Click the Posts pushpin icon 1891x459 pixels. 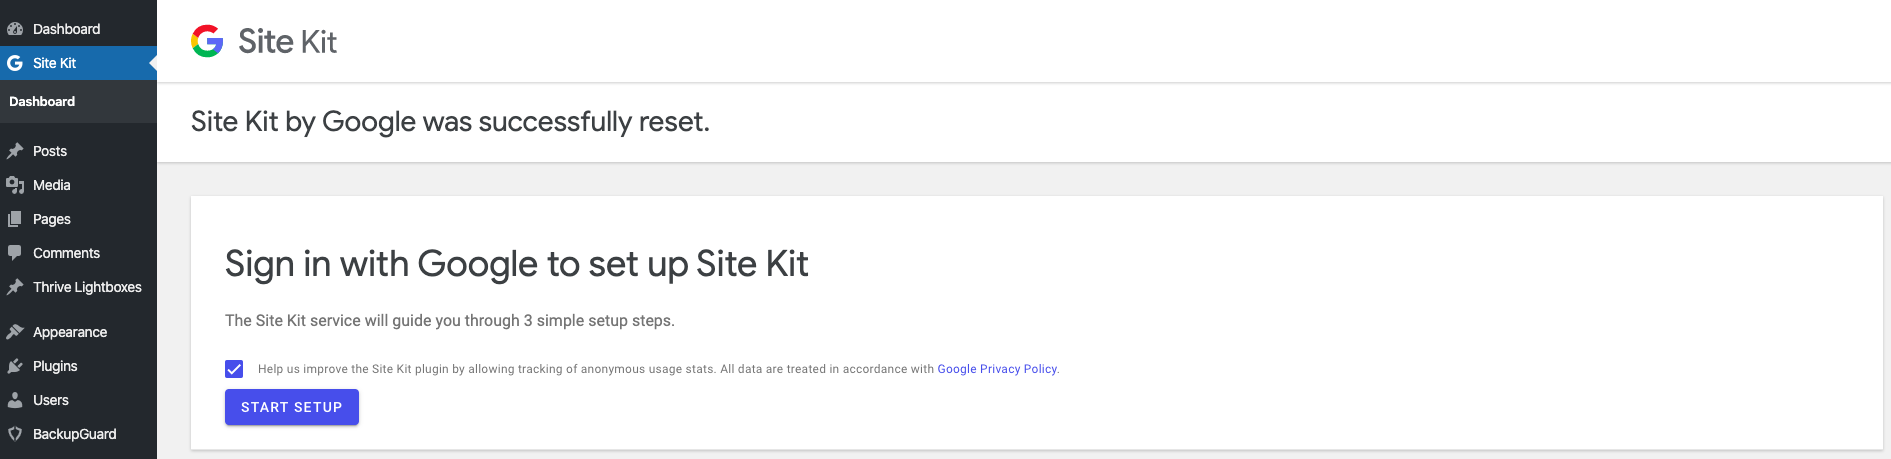pyautogui.click(x=15, y=151)
